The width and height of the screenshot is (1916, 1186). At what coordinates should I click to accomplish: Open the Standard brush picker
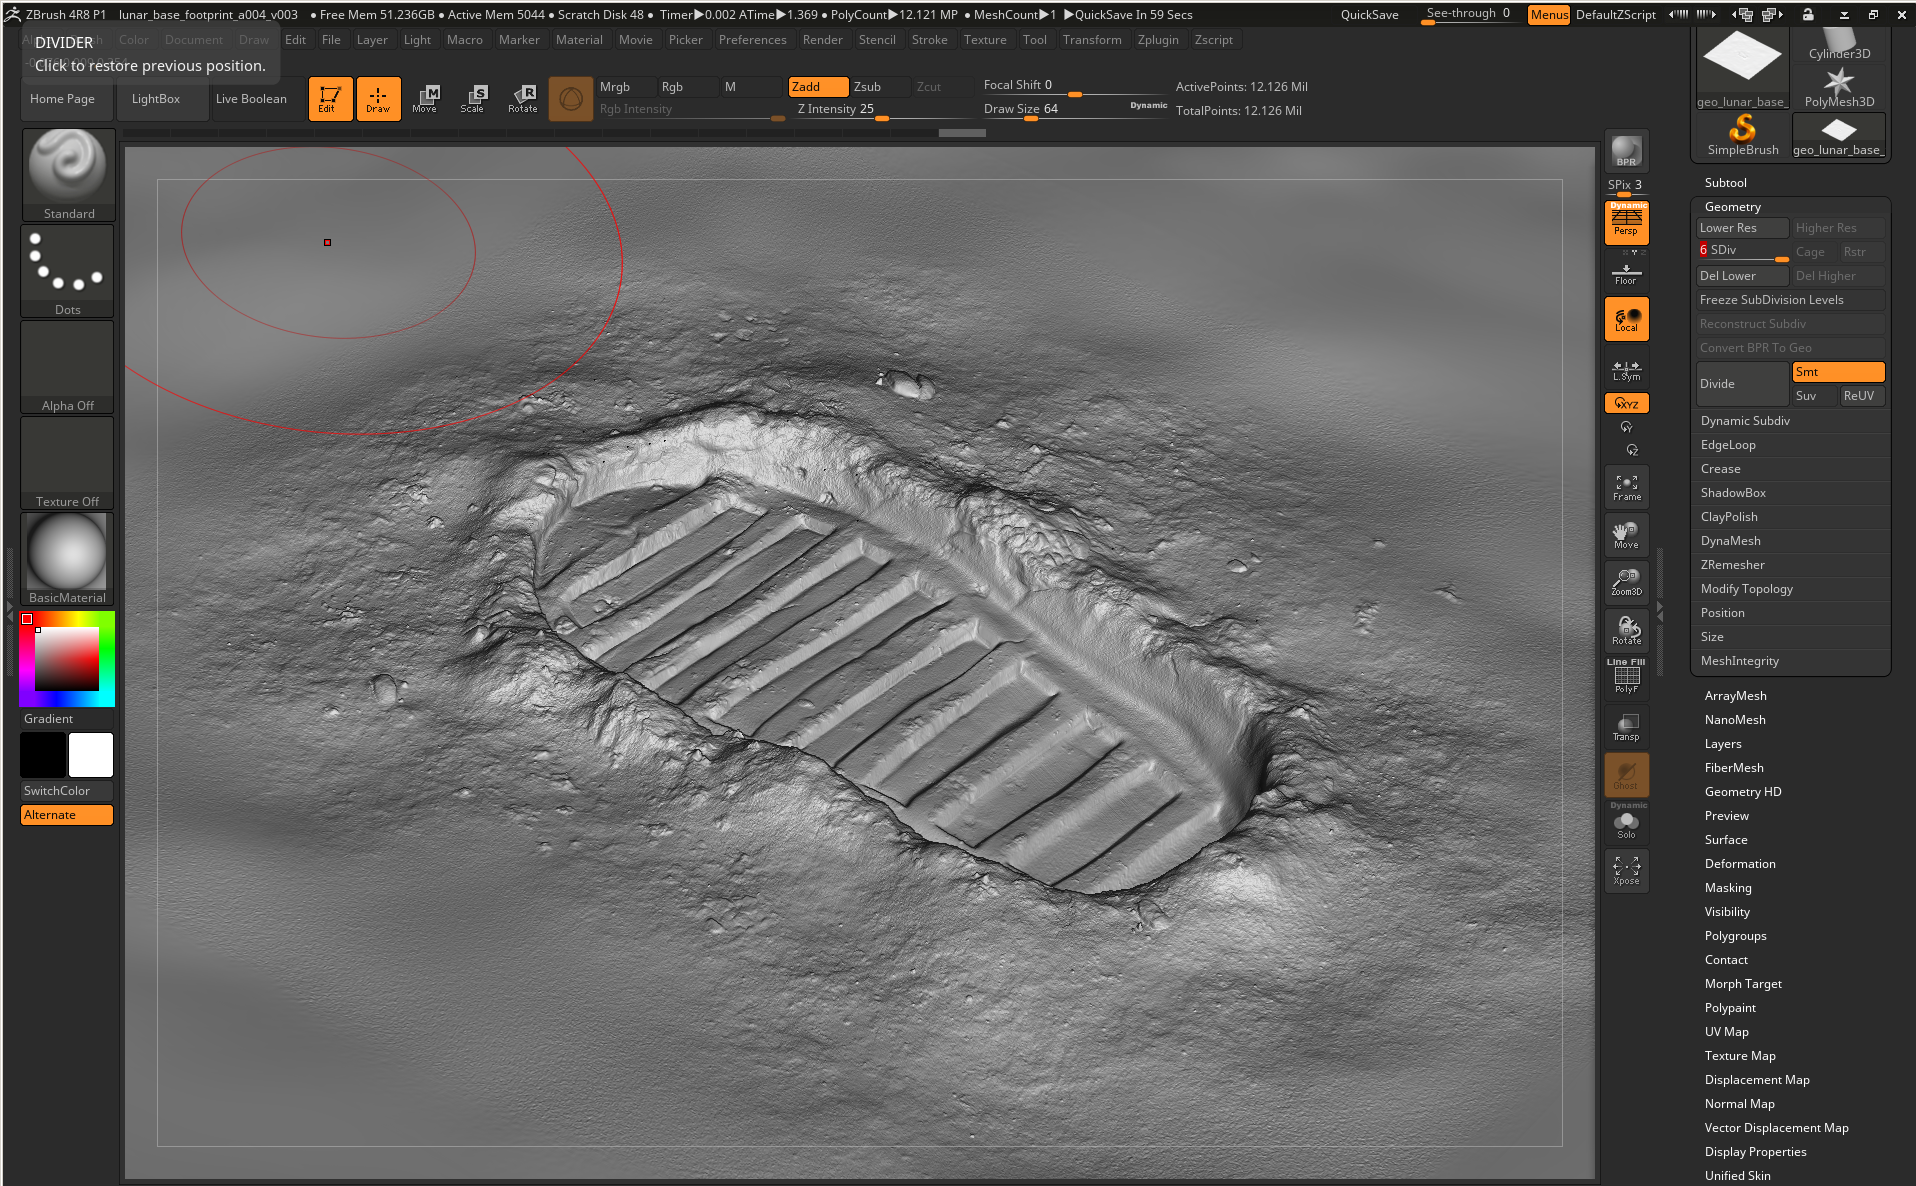(x=68, y=175)
